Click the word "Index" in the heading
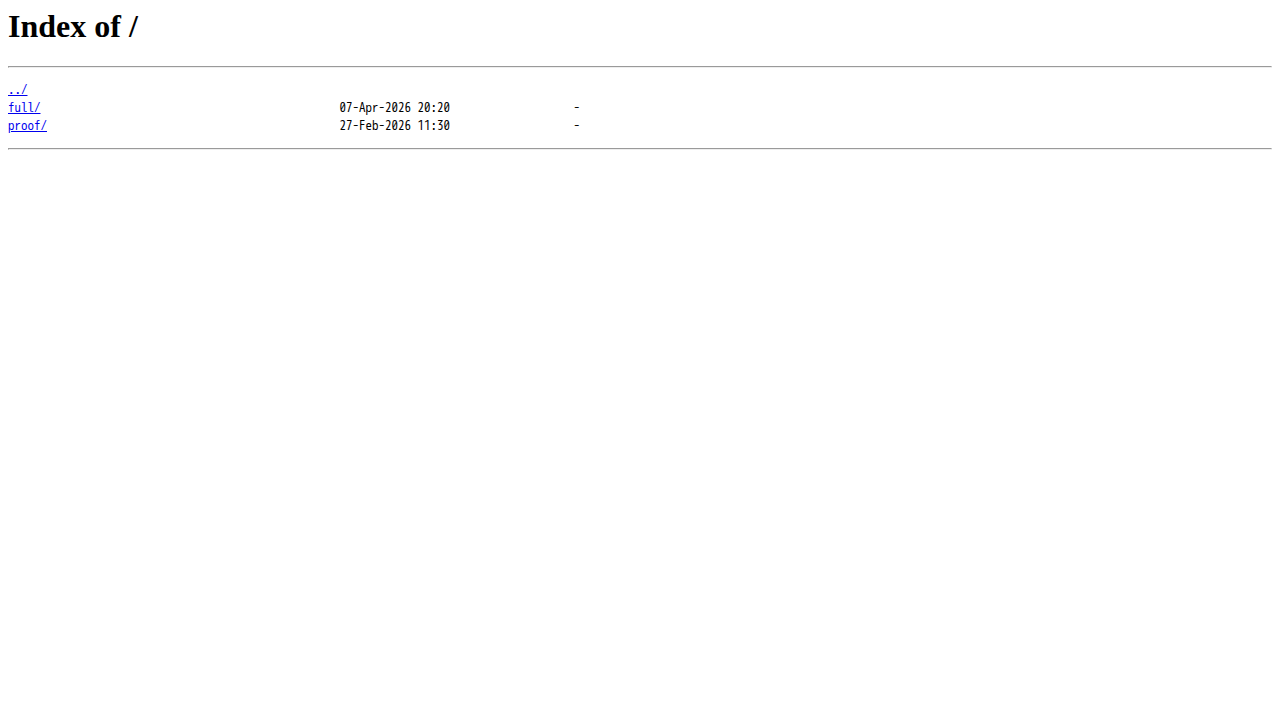The image size is (1280, 720). point(47,27)
